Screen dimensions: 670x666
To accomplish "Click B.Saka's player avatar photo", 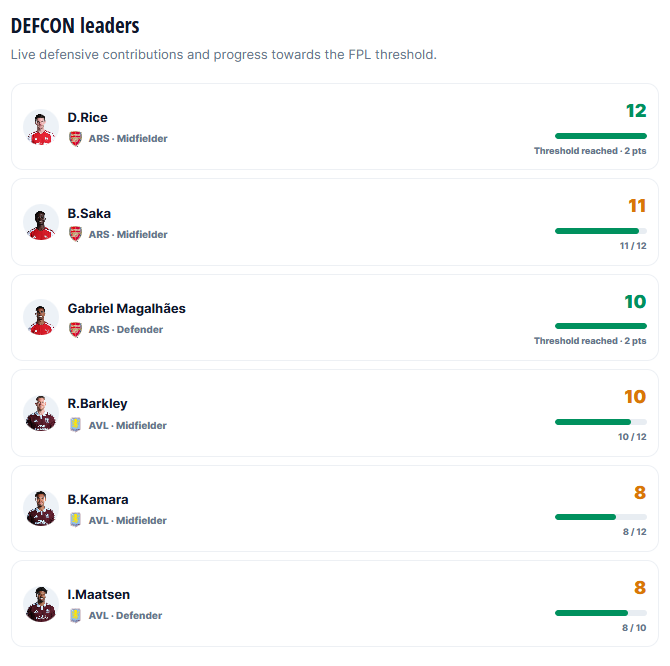I will click(x=41, y=222).
